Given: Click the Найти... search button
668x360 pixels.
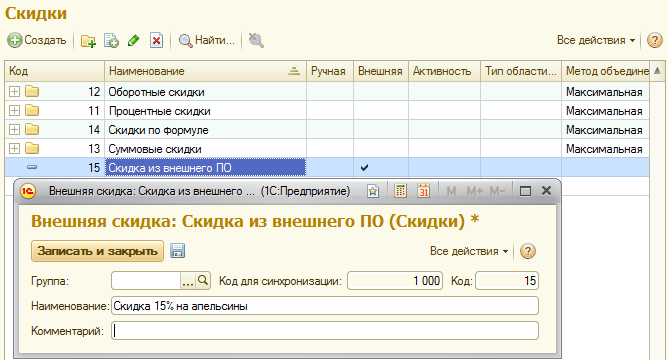Looking at the screenshot, I should tap(207, 40).
